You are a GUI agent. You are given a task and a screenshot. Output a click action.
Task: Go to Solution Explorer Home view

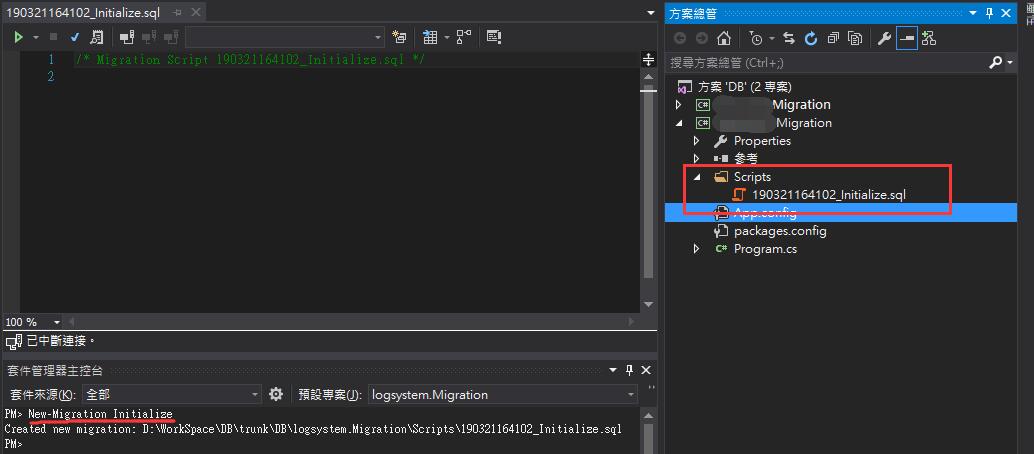click(x=723, y=38)
